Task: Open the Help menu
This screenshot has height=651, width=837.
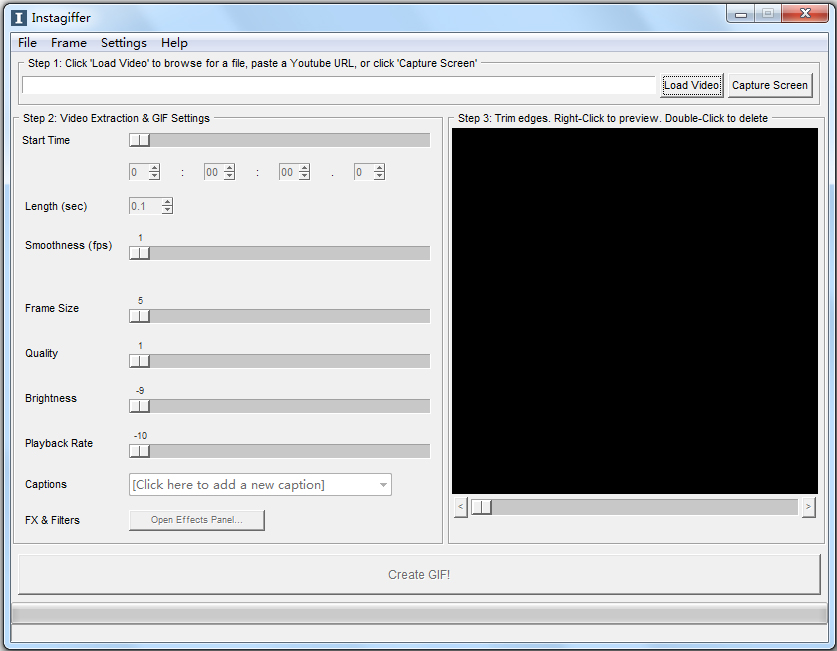Action: point(174,43)
